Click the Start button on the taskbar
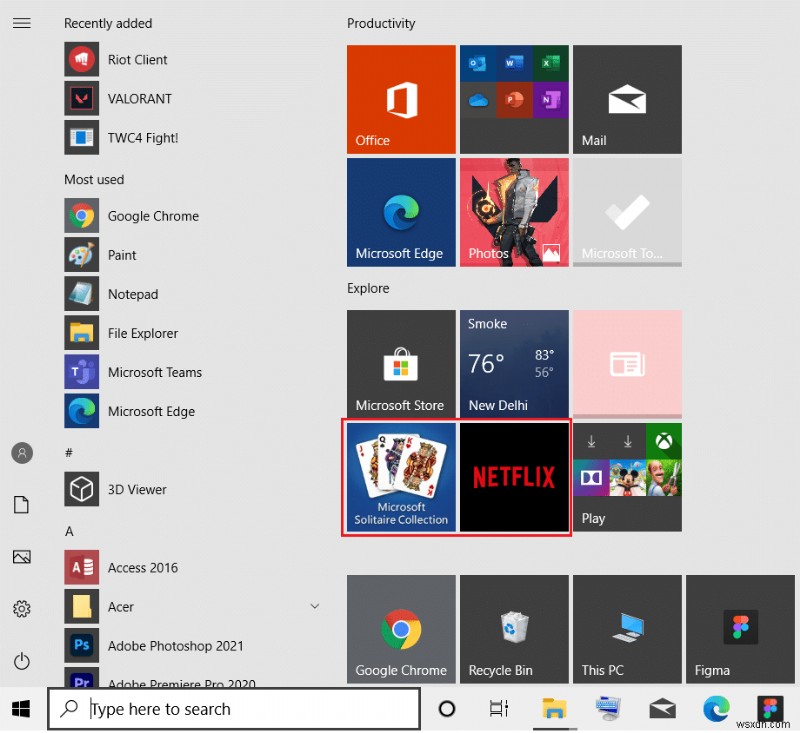Viewport: 800px width, 733px height. coord(20,709)
